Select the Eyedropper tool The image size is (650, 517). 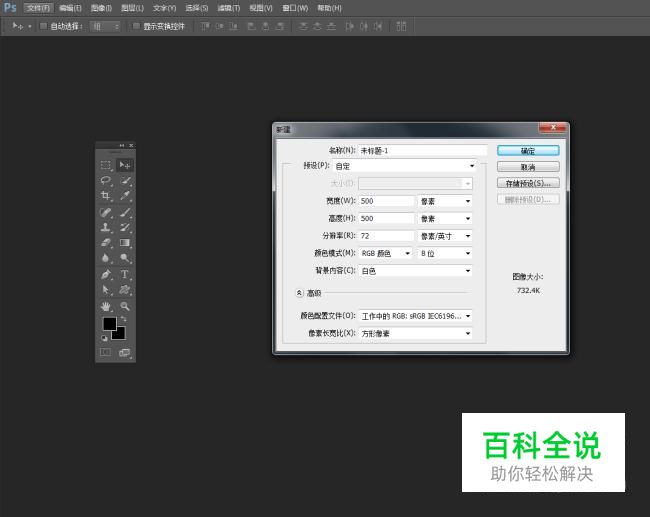coord(125,196)
